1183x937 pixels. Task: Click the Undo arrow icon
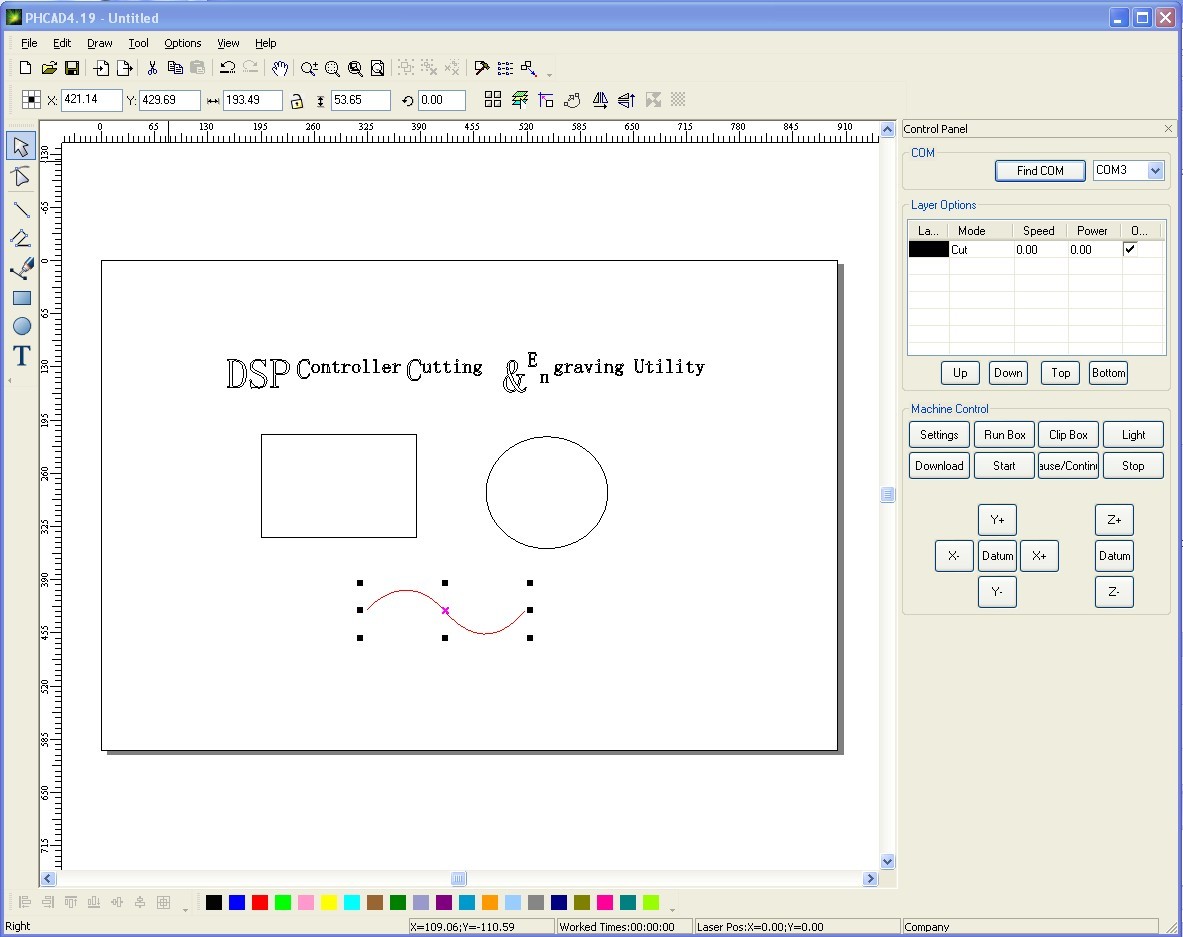pos(227,68)
